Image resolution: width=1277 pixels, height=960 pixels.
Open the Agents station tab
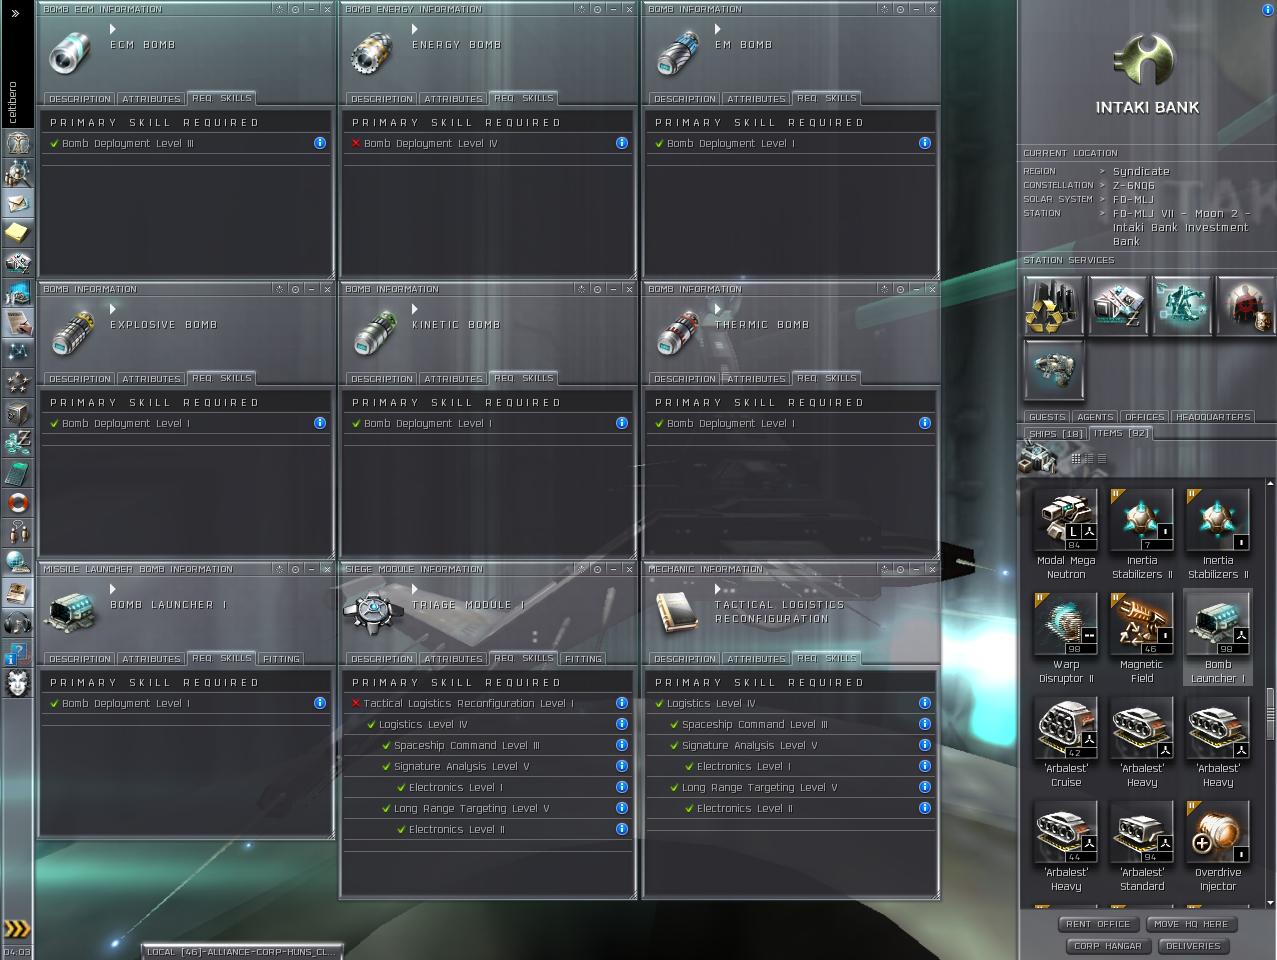point(1095,417)
